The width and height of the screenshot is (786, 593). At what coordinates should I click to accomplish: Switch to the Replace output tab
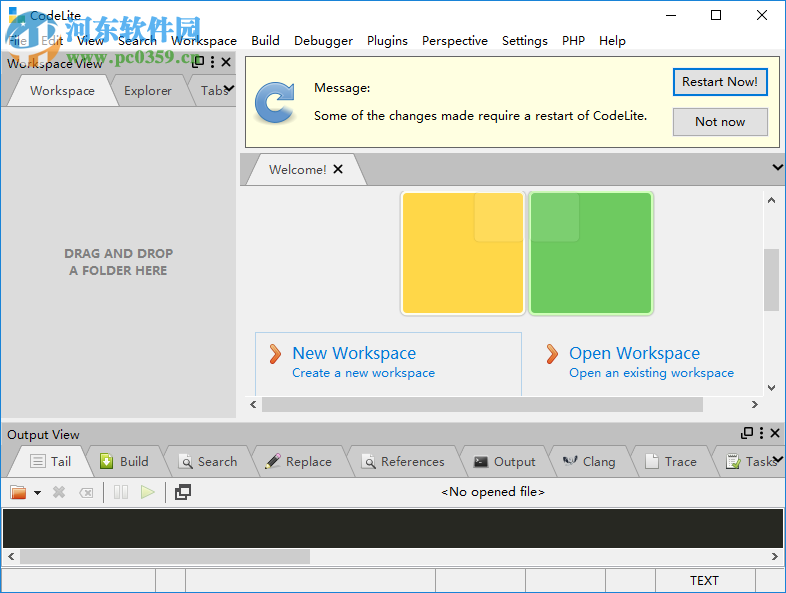click(299, 462)
